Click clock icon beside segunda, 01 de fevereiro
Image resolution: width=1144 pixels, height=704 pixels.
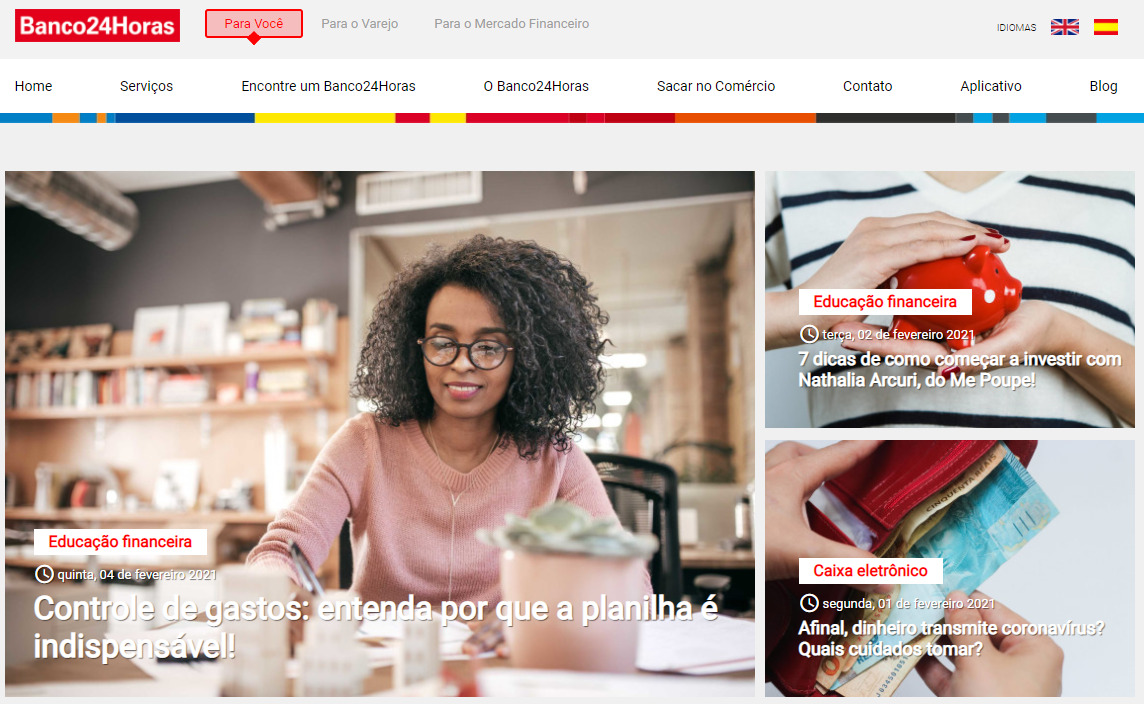pos(808,603)
